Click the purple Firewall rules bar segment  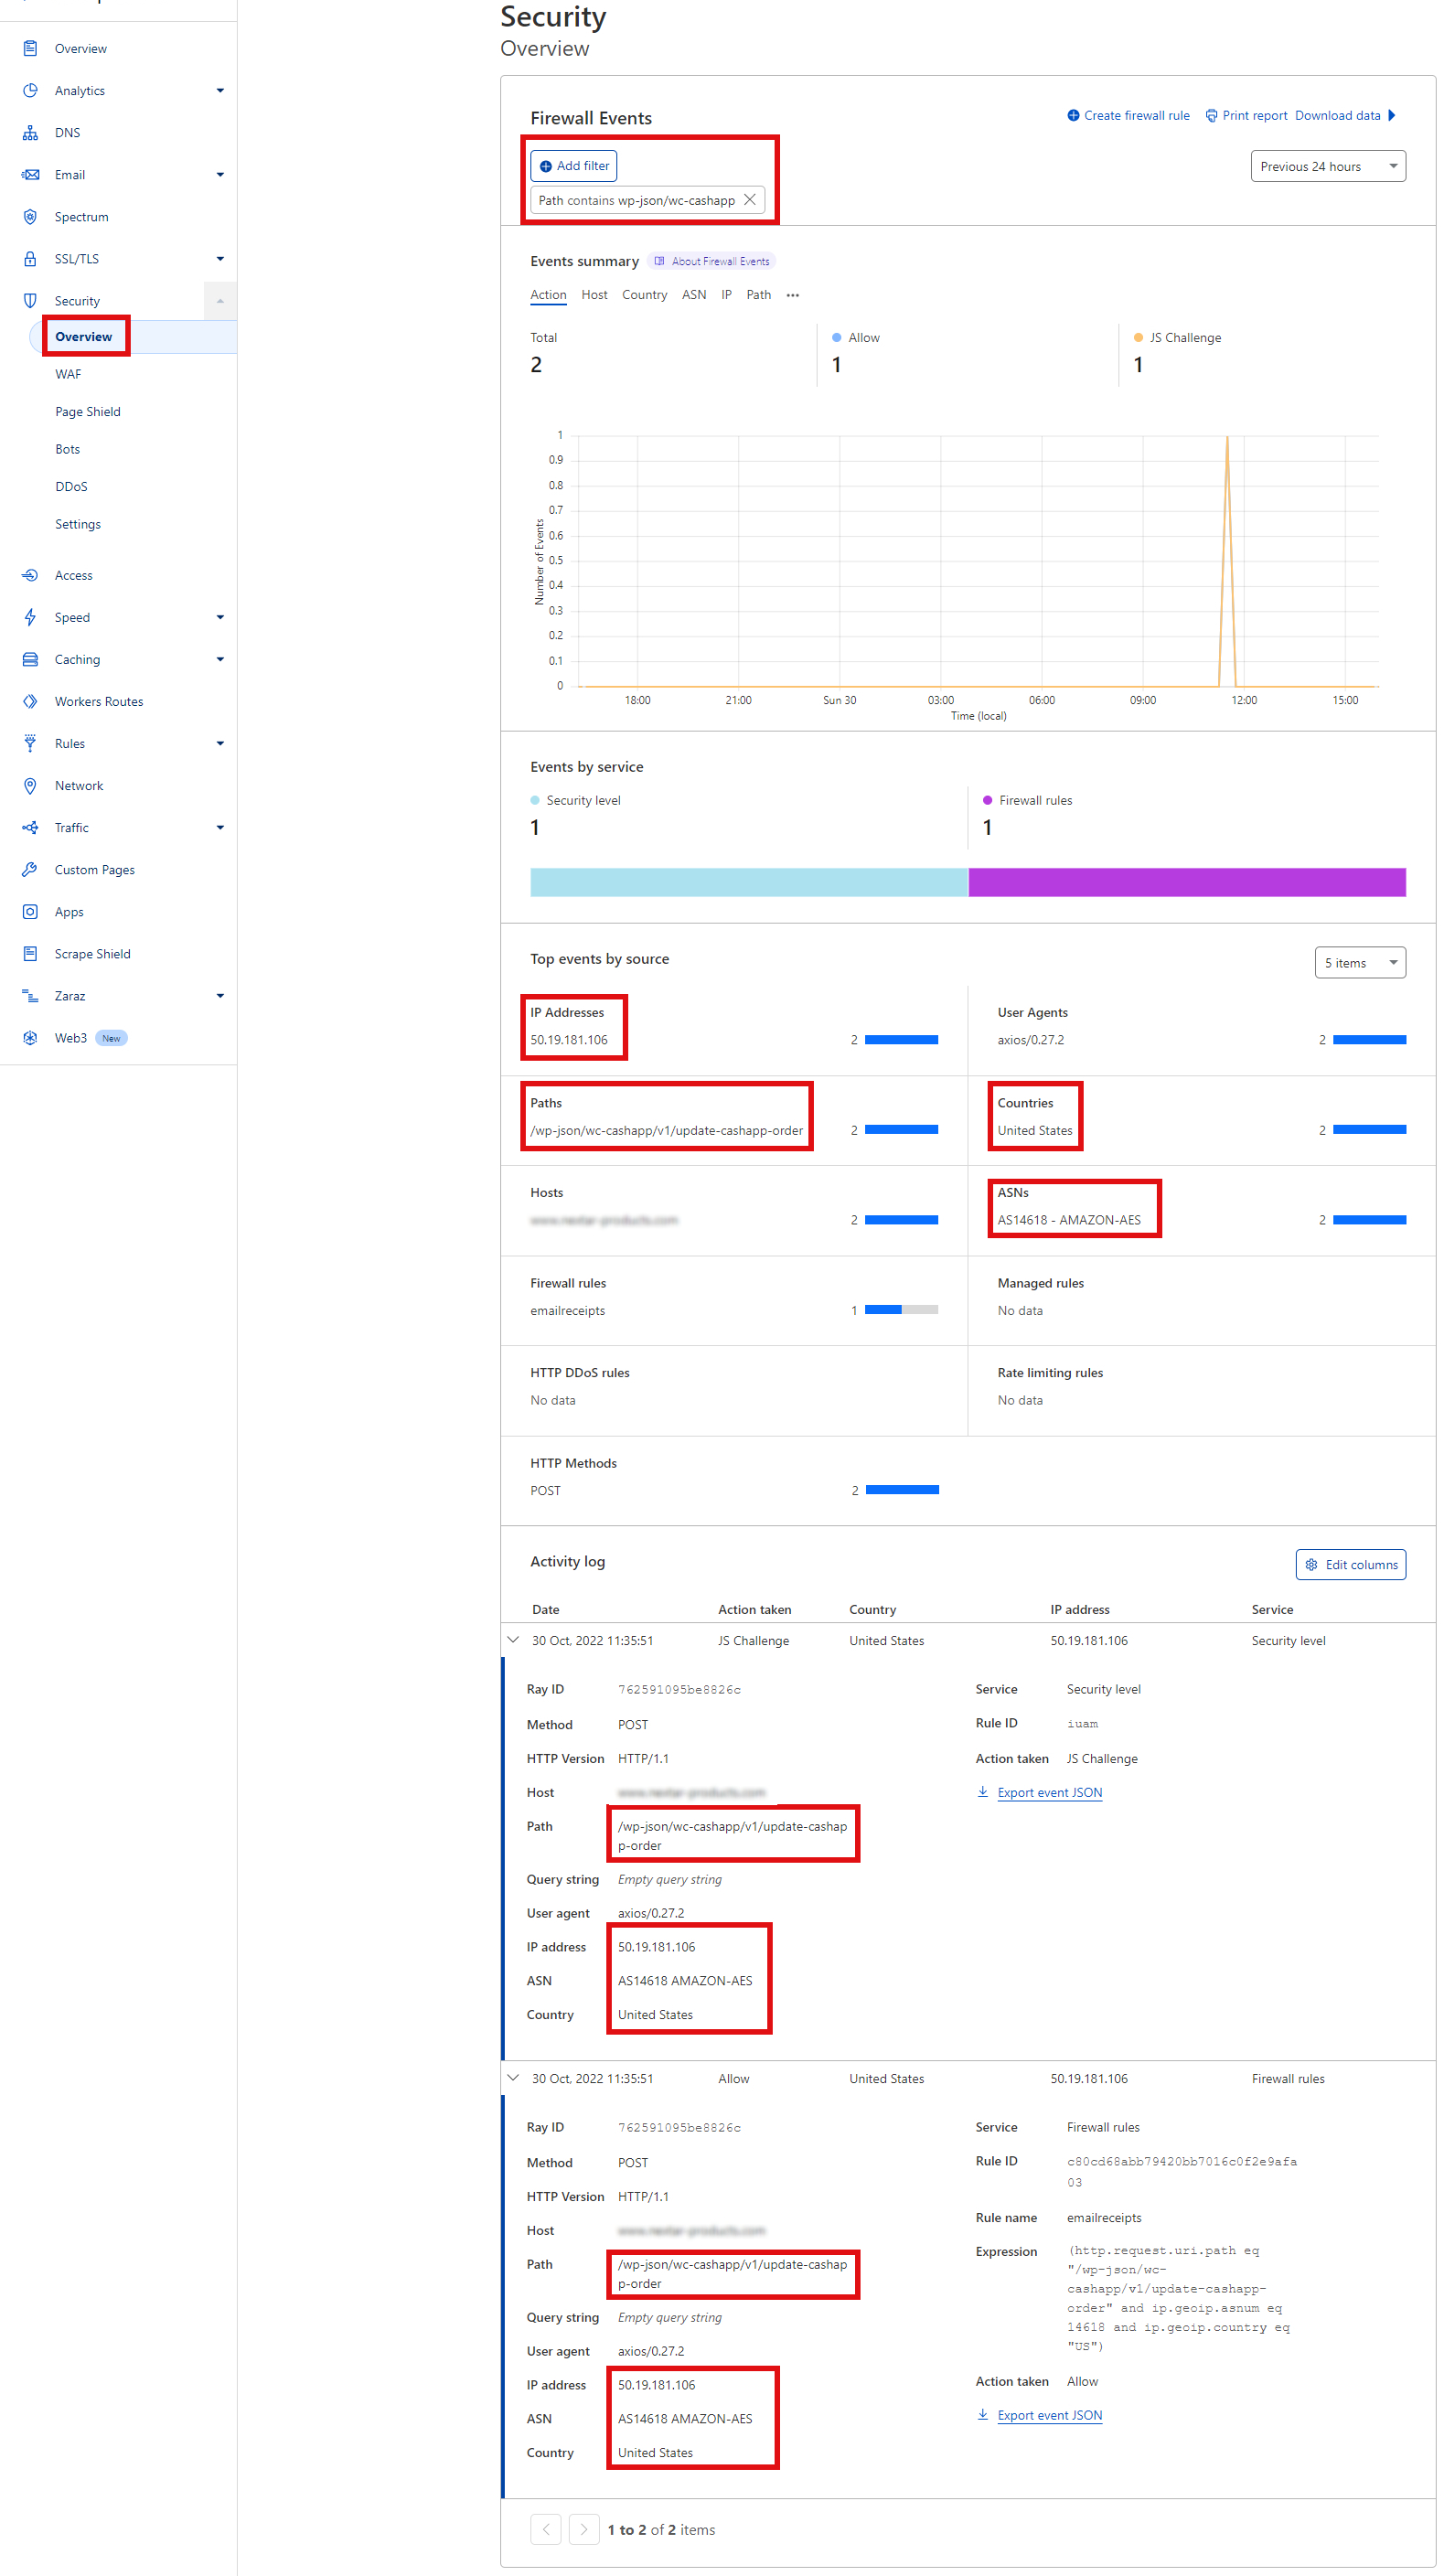point(1187,882)
